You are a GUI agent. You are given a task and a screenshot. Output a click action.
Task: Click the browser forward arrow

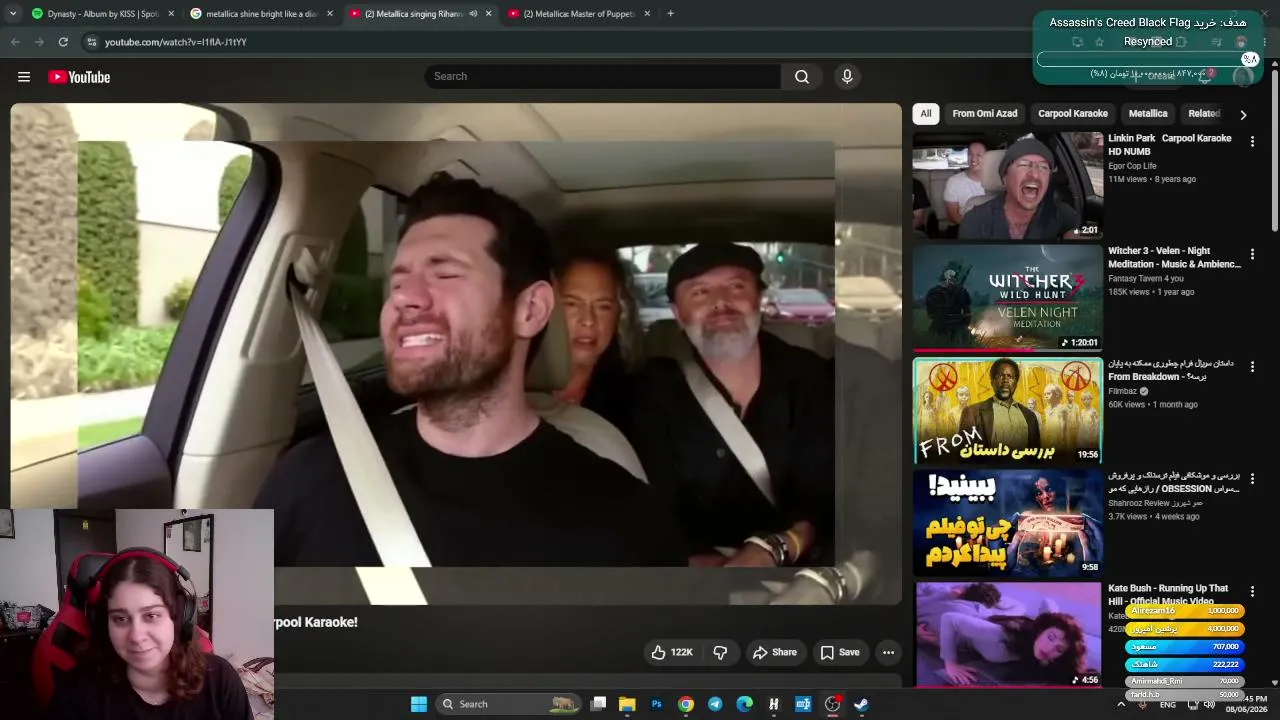point(39,42)
